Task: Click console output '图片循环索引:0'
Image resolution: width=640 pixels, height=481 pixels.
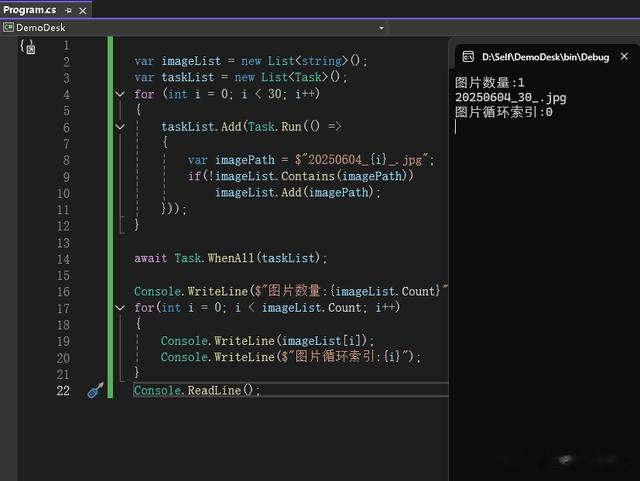Action: coord(504,112)
